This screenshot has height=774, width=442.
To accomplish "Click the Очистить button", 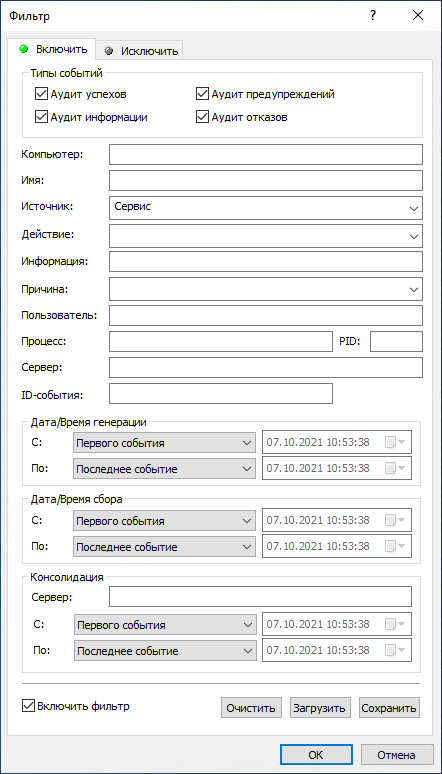I will [x=251, y=707].
